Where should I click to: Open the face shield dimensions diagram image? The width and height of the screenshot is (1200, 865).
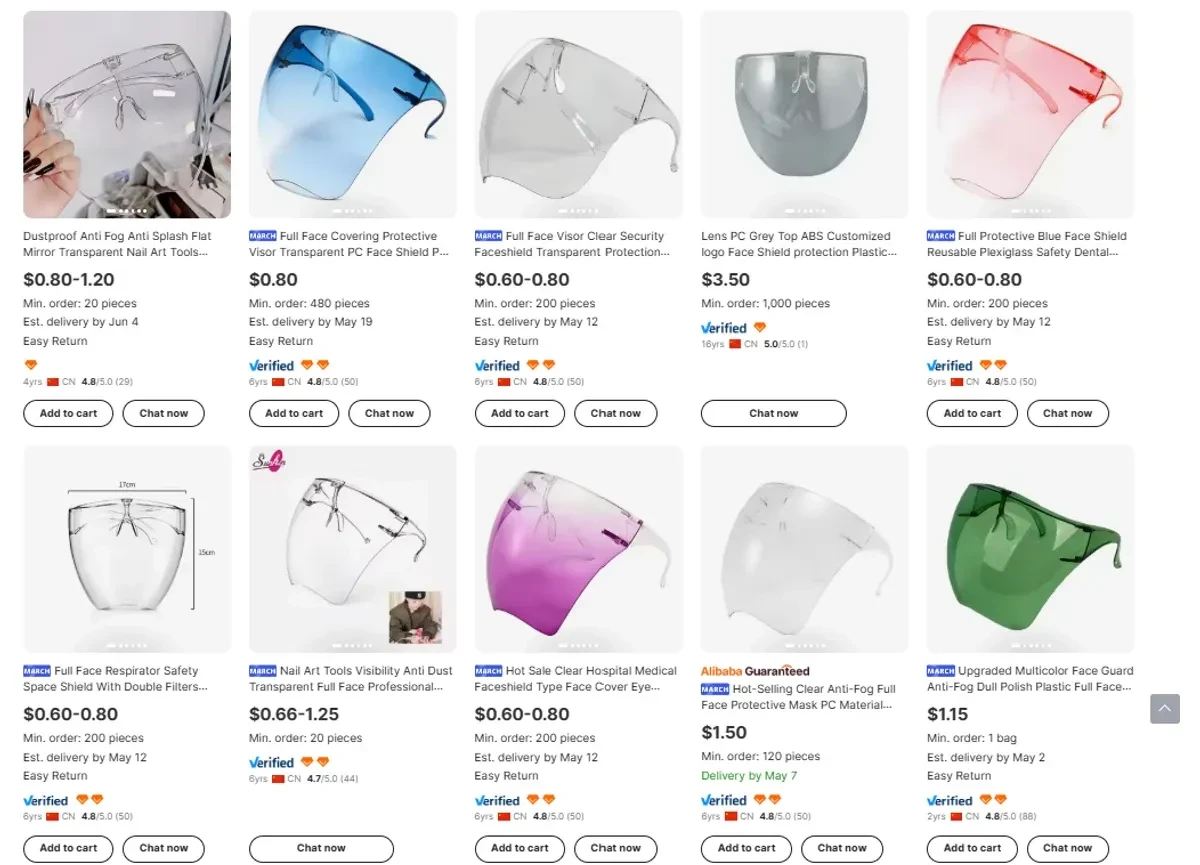pyautogui.click(x=127, y=549)
